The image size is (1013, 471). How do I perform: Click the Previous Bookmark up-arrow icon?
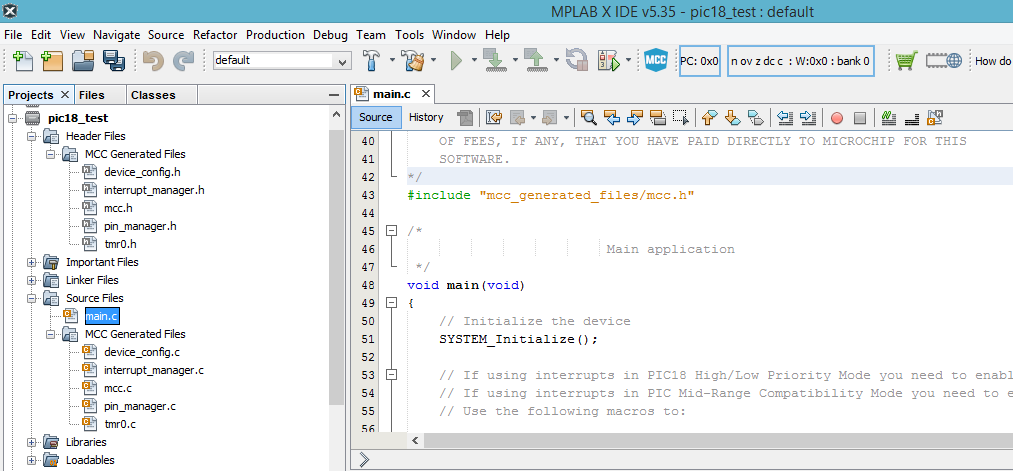[709, 118]
